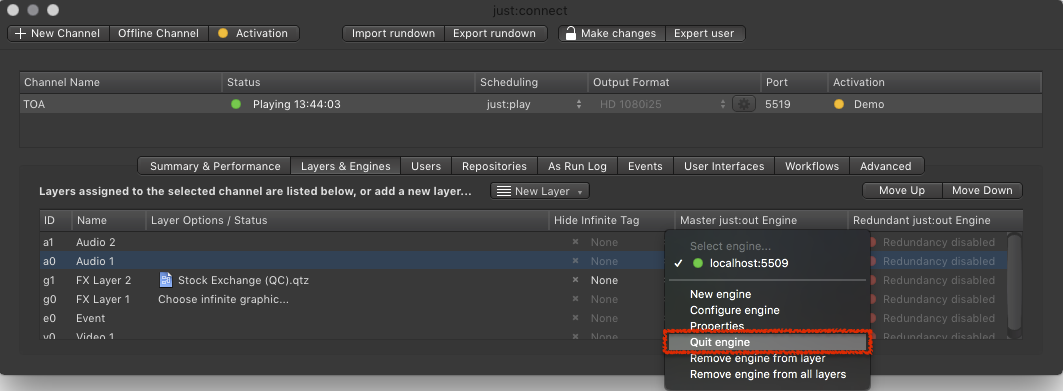Click the x icon in Event row Hide Infinite Tag
The width and height of the screenshot is (1063, 391).
(x=576, y=318)
